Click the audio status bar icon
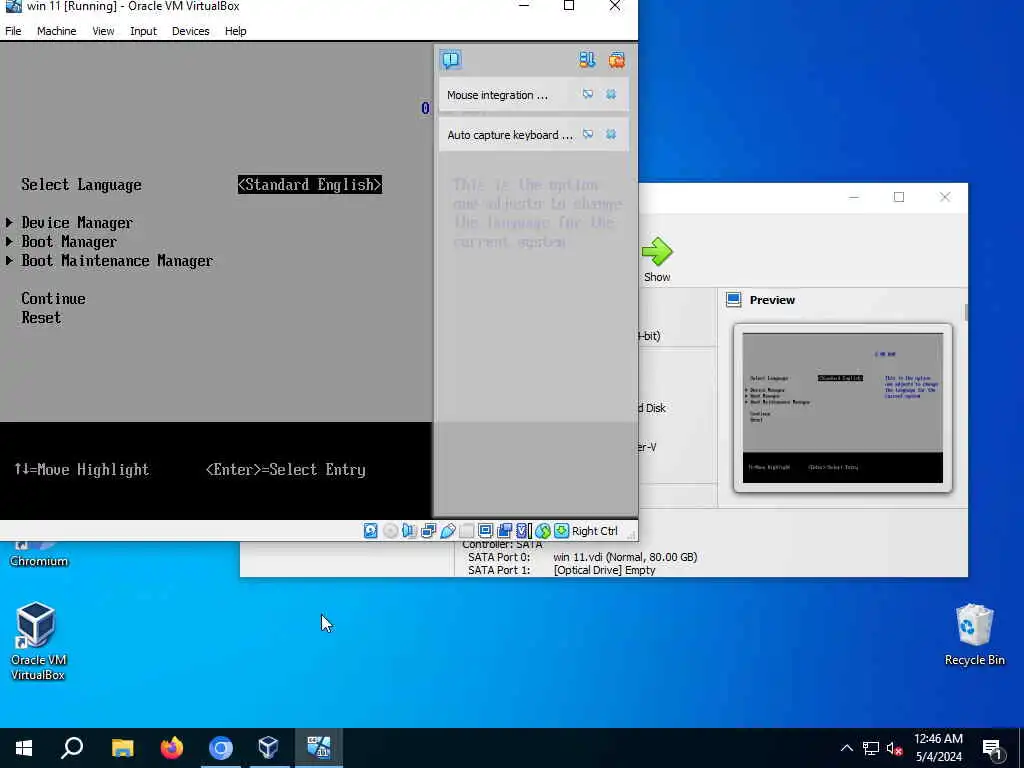 point(409,531)
